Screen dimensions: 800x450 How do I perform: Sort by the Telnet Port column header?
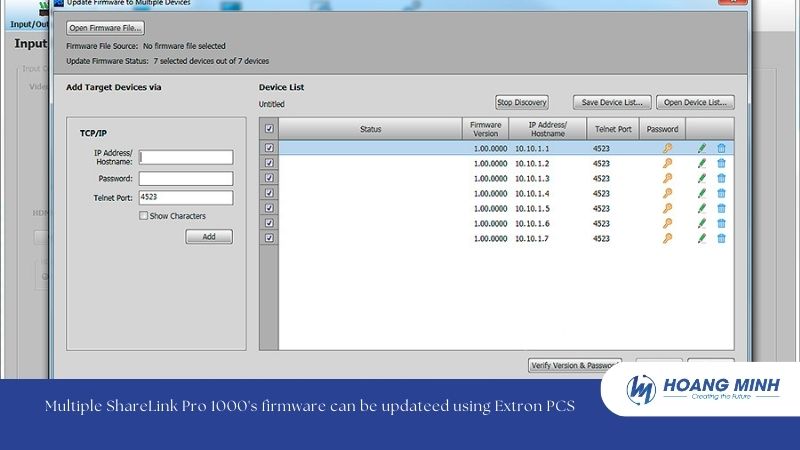[613, 129]
